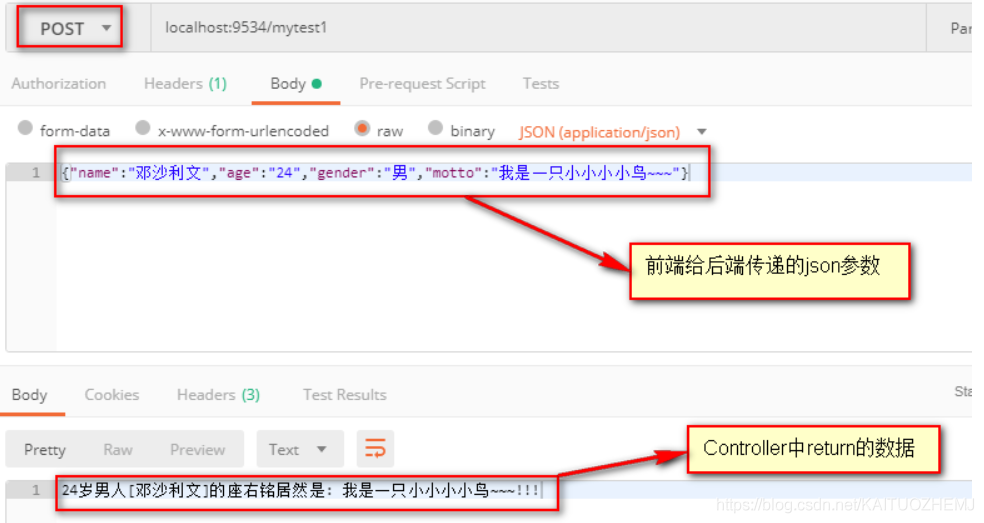The image size is (984, 523).
Task: Click the response text line with 24岁男人
Action: click(300, 490)
